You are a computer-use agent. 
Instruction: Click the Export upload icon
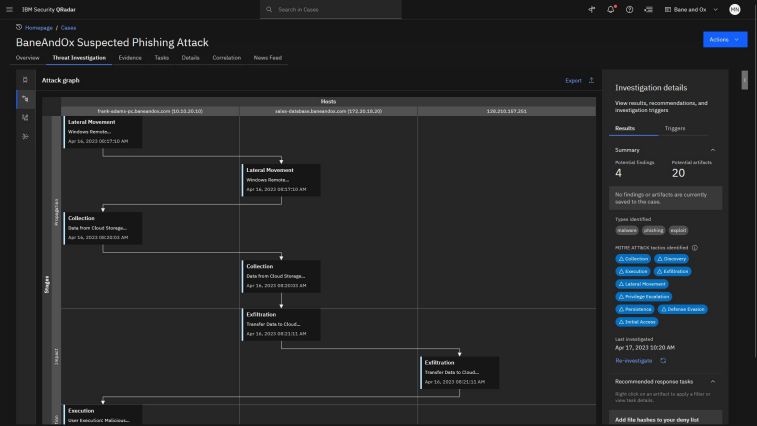coord(591,80)
